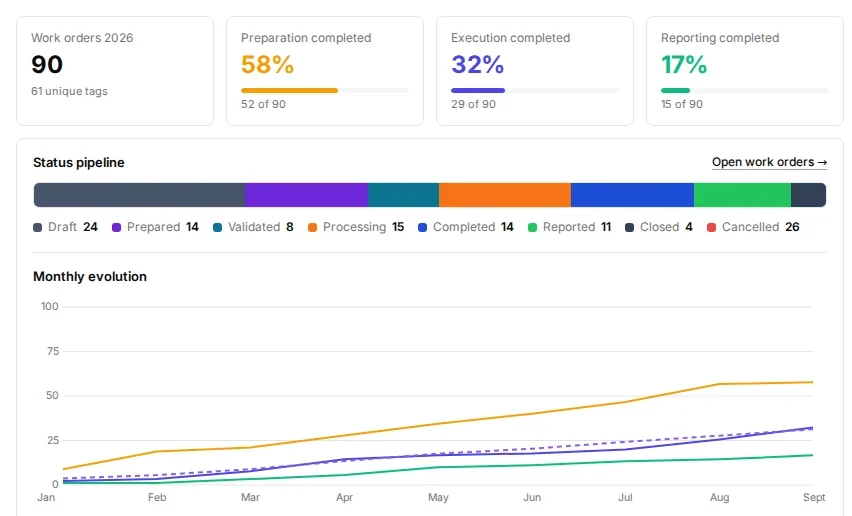Click the Validated legend dot

coord(217,228)
